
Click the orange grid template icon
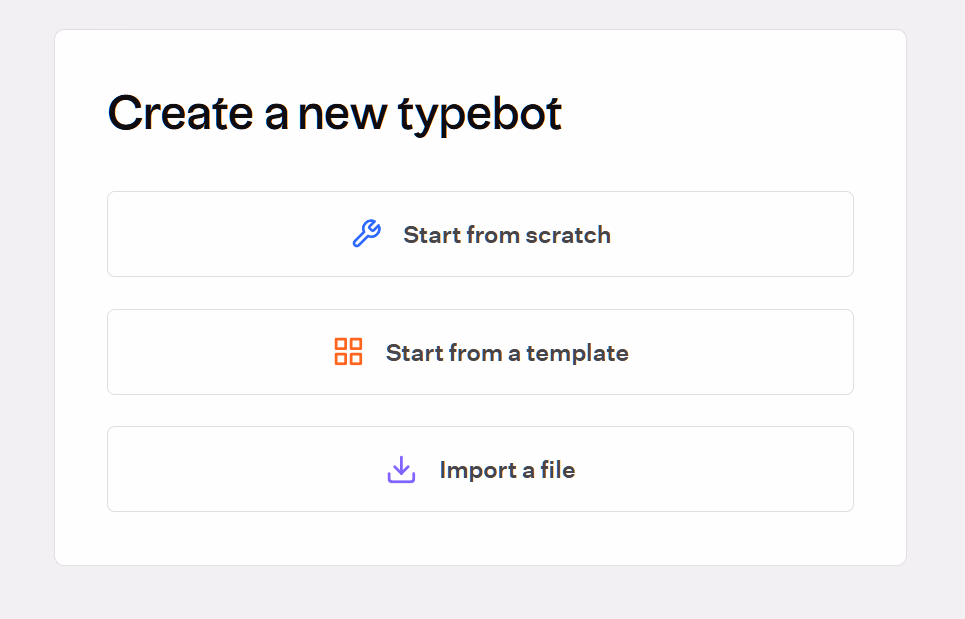pyautogui.click(x=348, y=352)
